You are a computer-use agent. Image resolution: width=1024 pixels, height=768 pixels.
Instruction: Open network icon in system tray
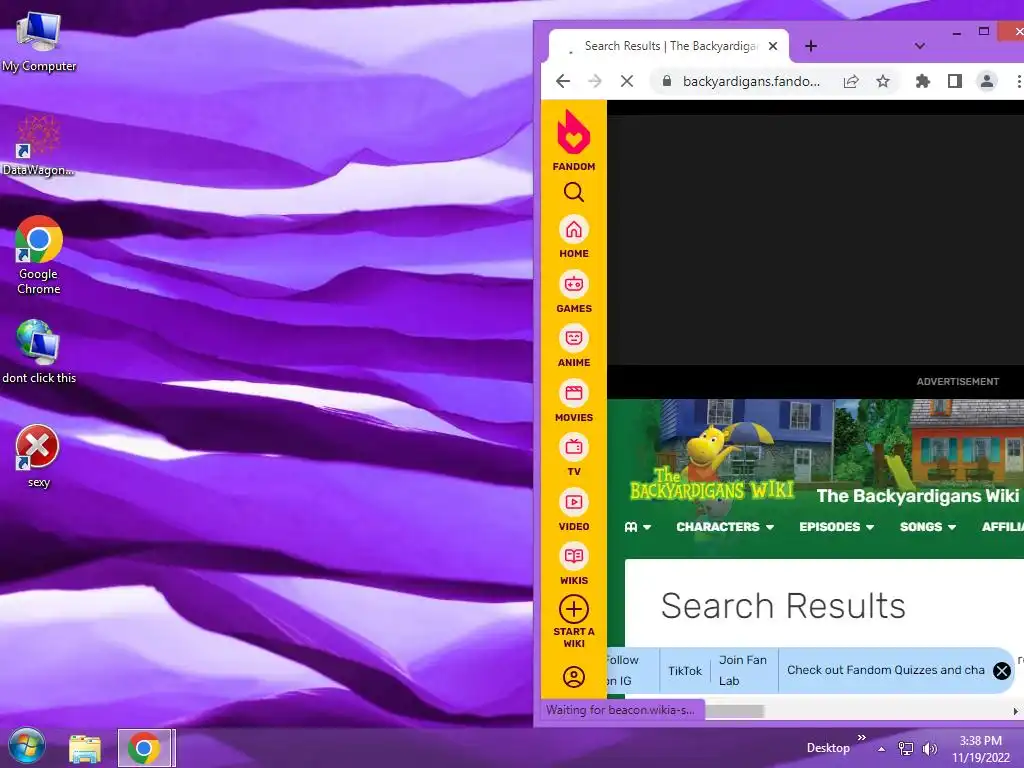click(x=906, y=748)
